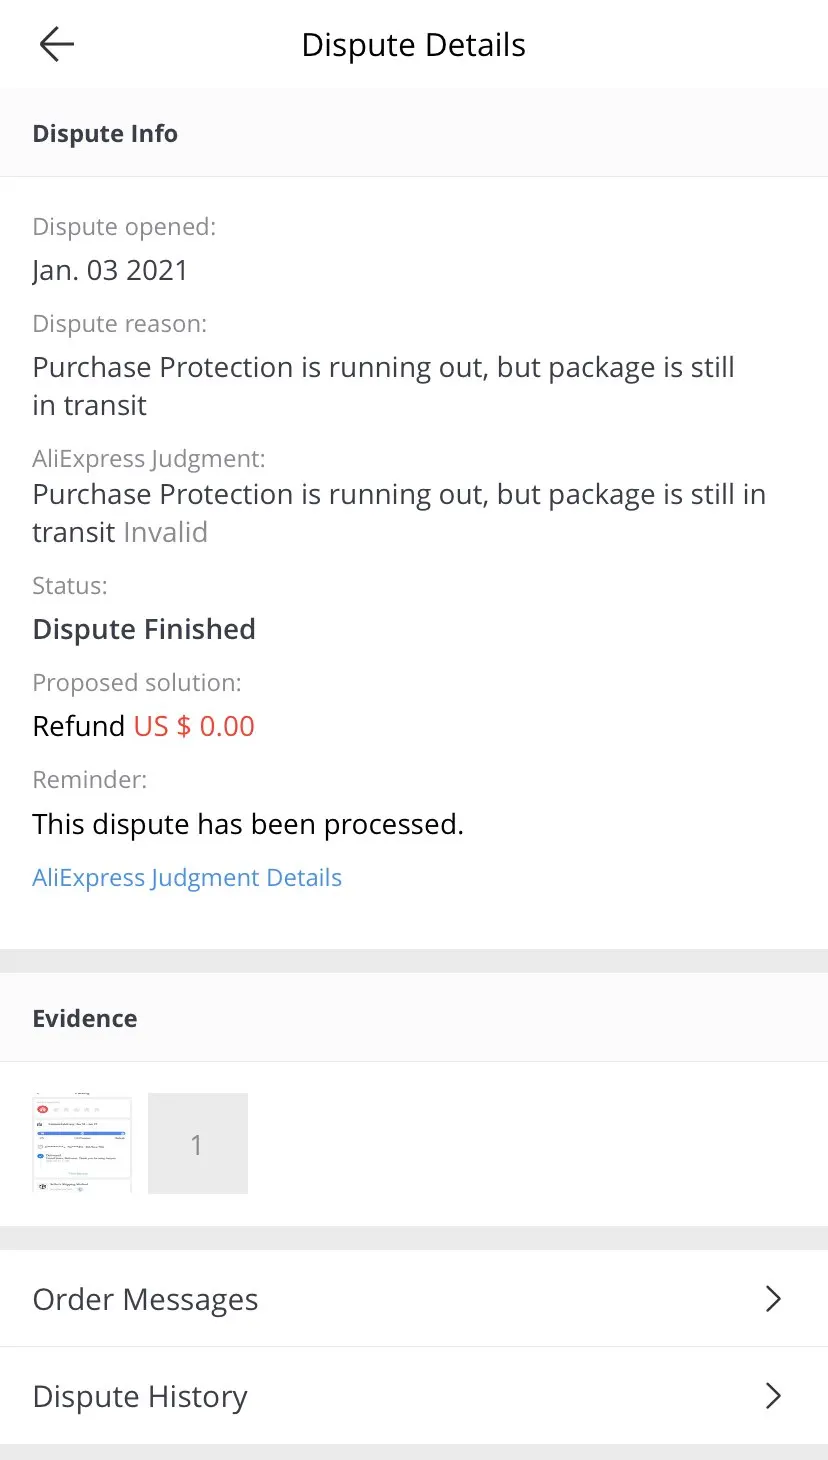Tap the red US $ 0.00 refund amount
The width and height of the screenshot is (828, 1460).
tap(194, 726)
